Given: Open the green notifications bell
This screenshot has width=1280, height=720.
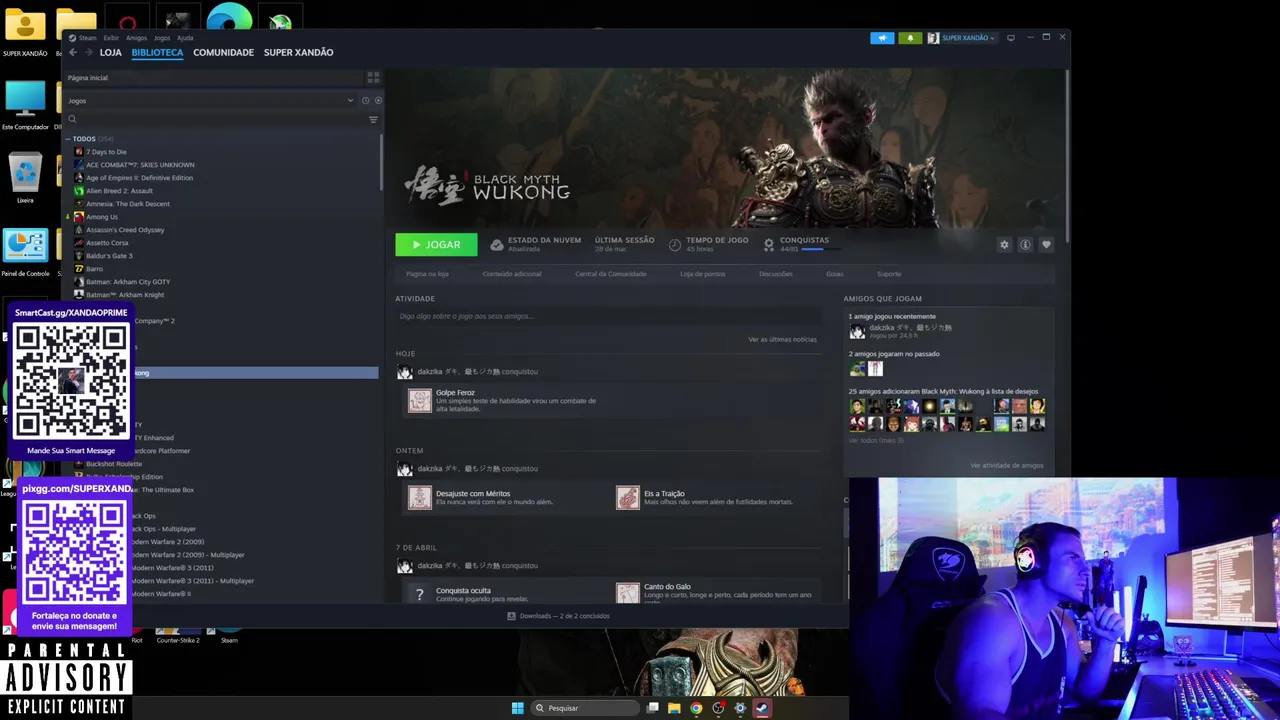Looking at the screenshot, I should click(x=910, y=38).
